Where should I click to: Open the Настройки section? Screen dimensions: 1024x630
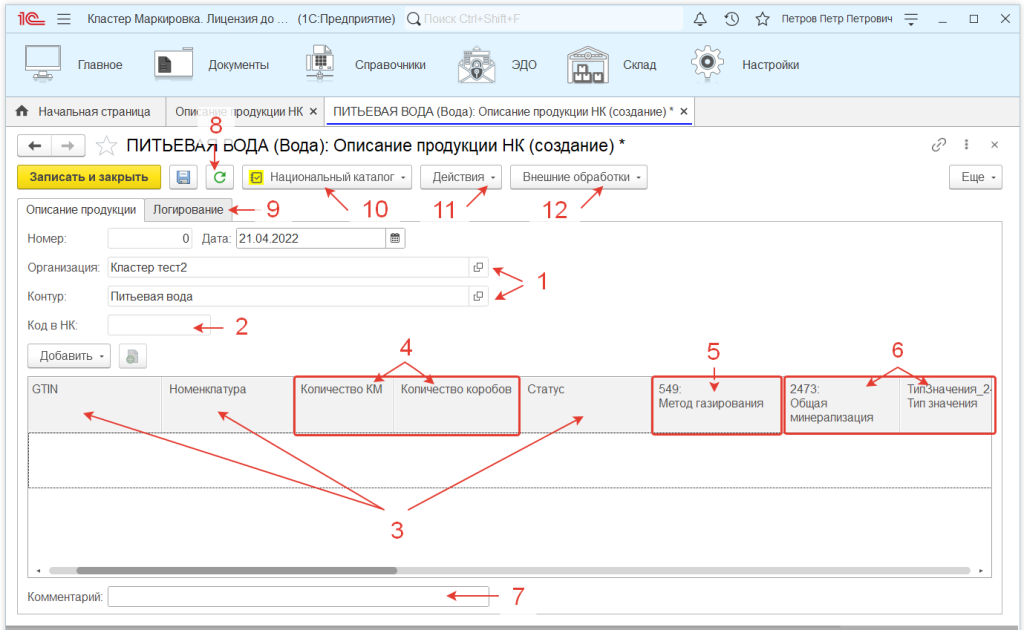tap(745, 65)
